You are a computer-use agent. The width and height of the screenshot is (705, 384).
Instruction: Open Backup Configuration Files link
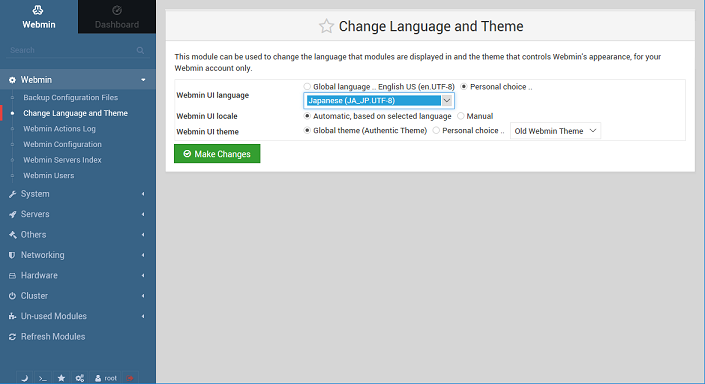click(x=71, y=98)
